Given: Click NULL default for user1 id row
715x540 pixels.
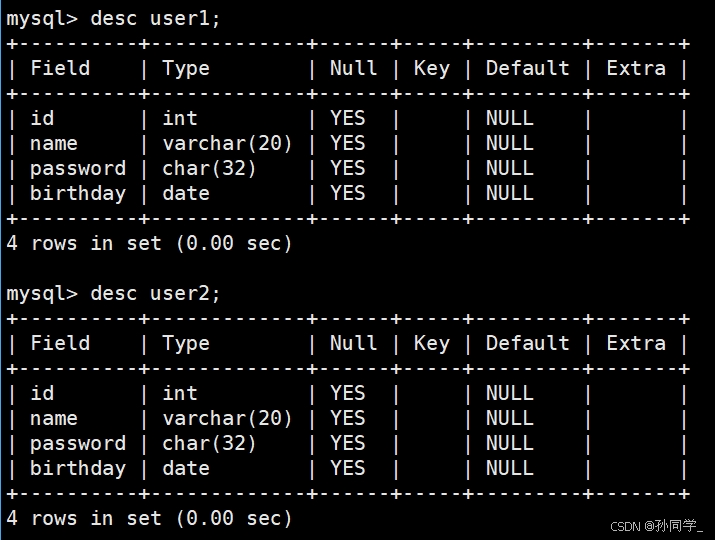Looking at the screenshot, I should (x=510, y=119).
